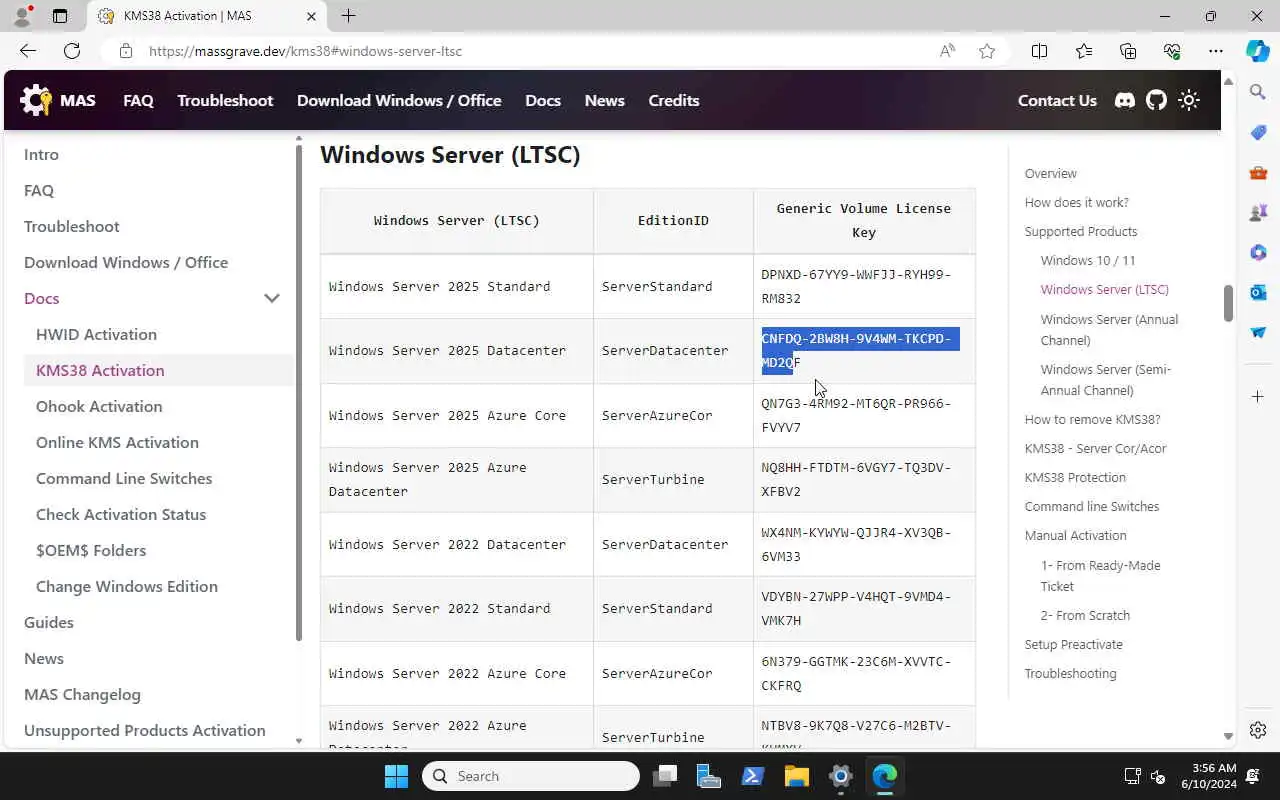Add app with sidebar plus icon

click(x=1258, y=396)
